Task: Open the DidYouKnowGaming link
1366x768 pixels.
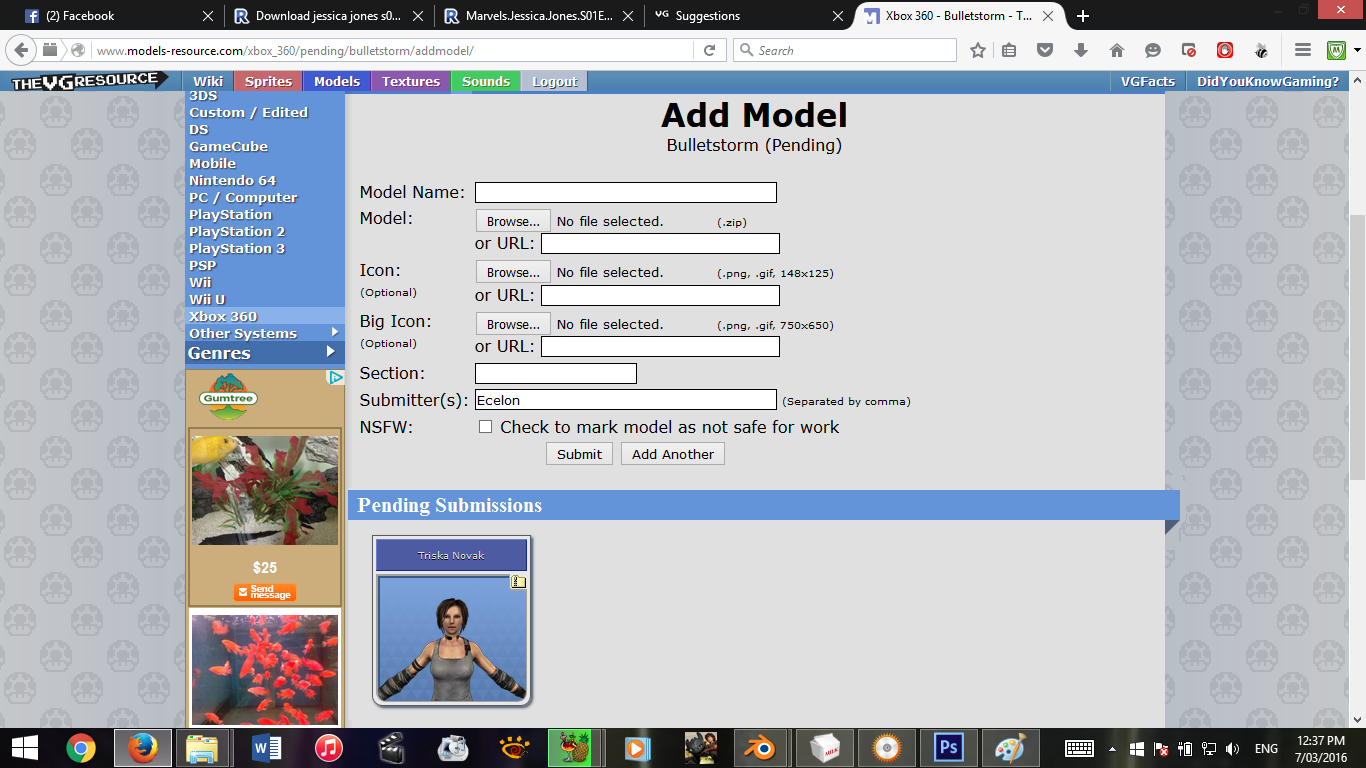Action: pos(1268,81)
